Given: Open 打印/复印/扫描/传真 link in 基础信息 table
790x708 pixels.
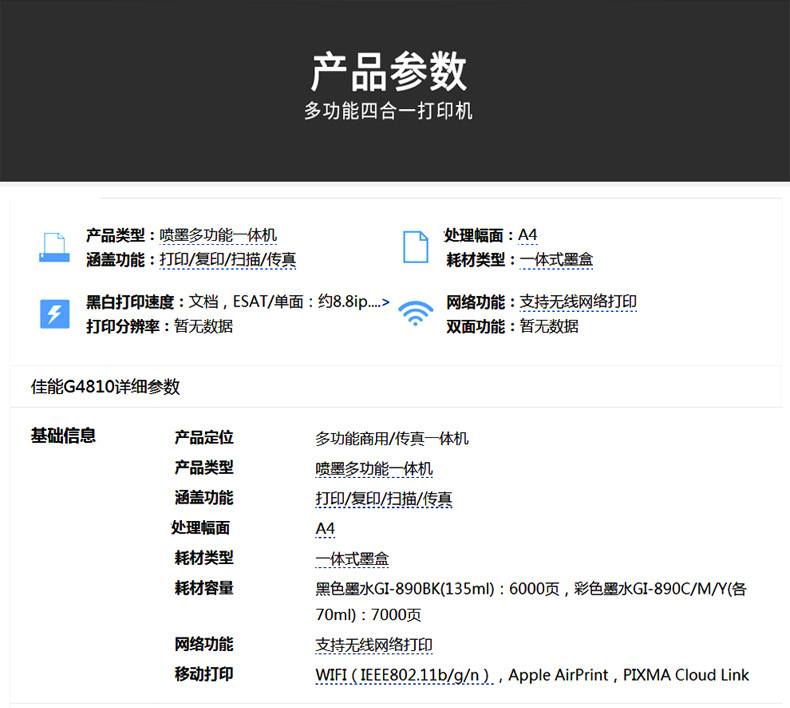Looking at the screenshot, I should coord(383,499).
